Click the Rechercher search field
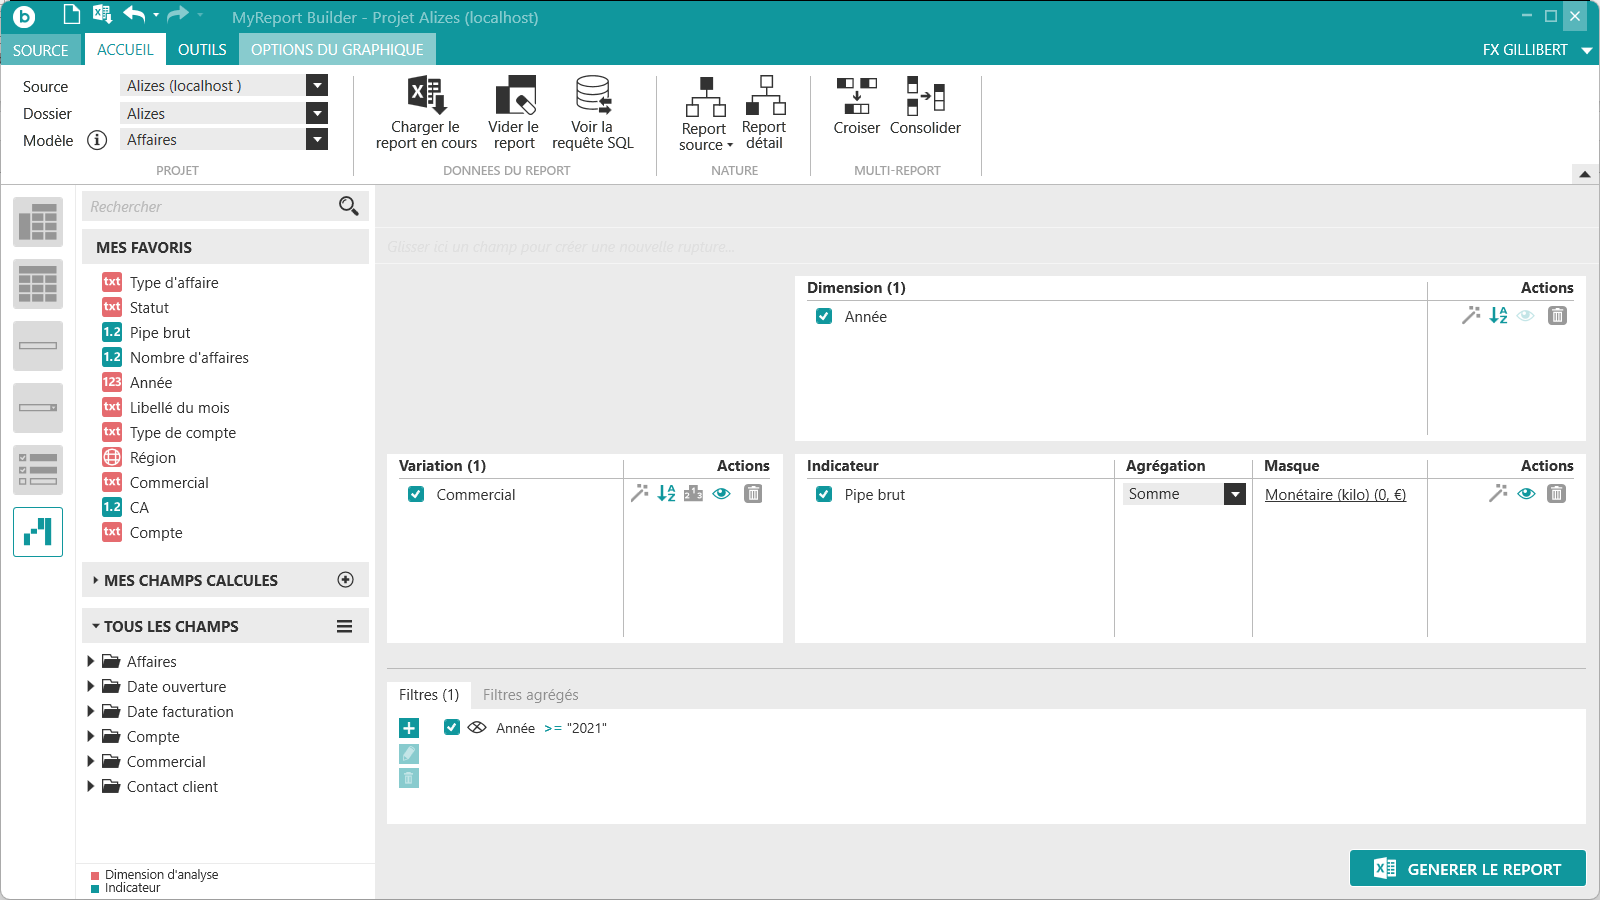 (210, 207)
